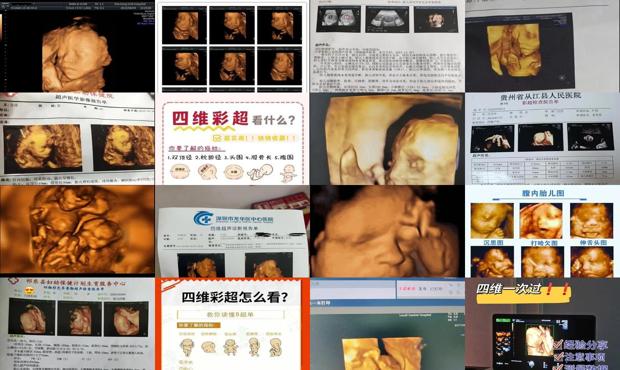This screenshot has height=370, width=620.
Task: Open the golden ultrasound photo on dark blue screen
Action: tap(542, 46)
